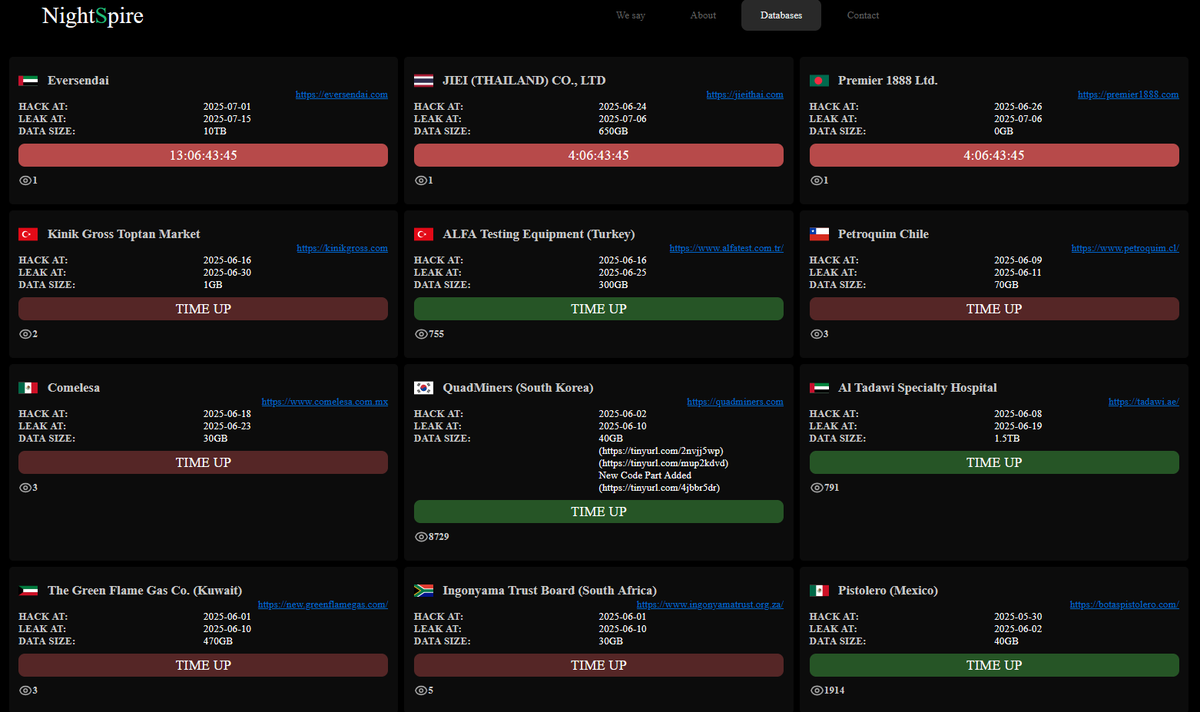Click the views eye icon under Green Flame
Viewport: 1200px width, 712px height.
pos(25,691)
